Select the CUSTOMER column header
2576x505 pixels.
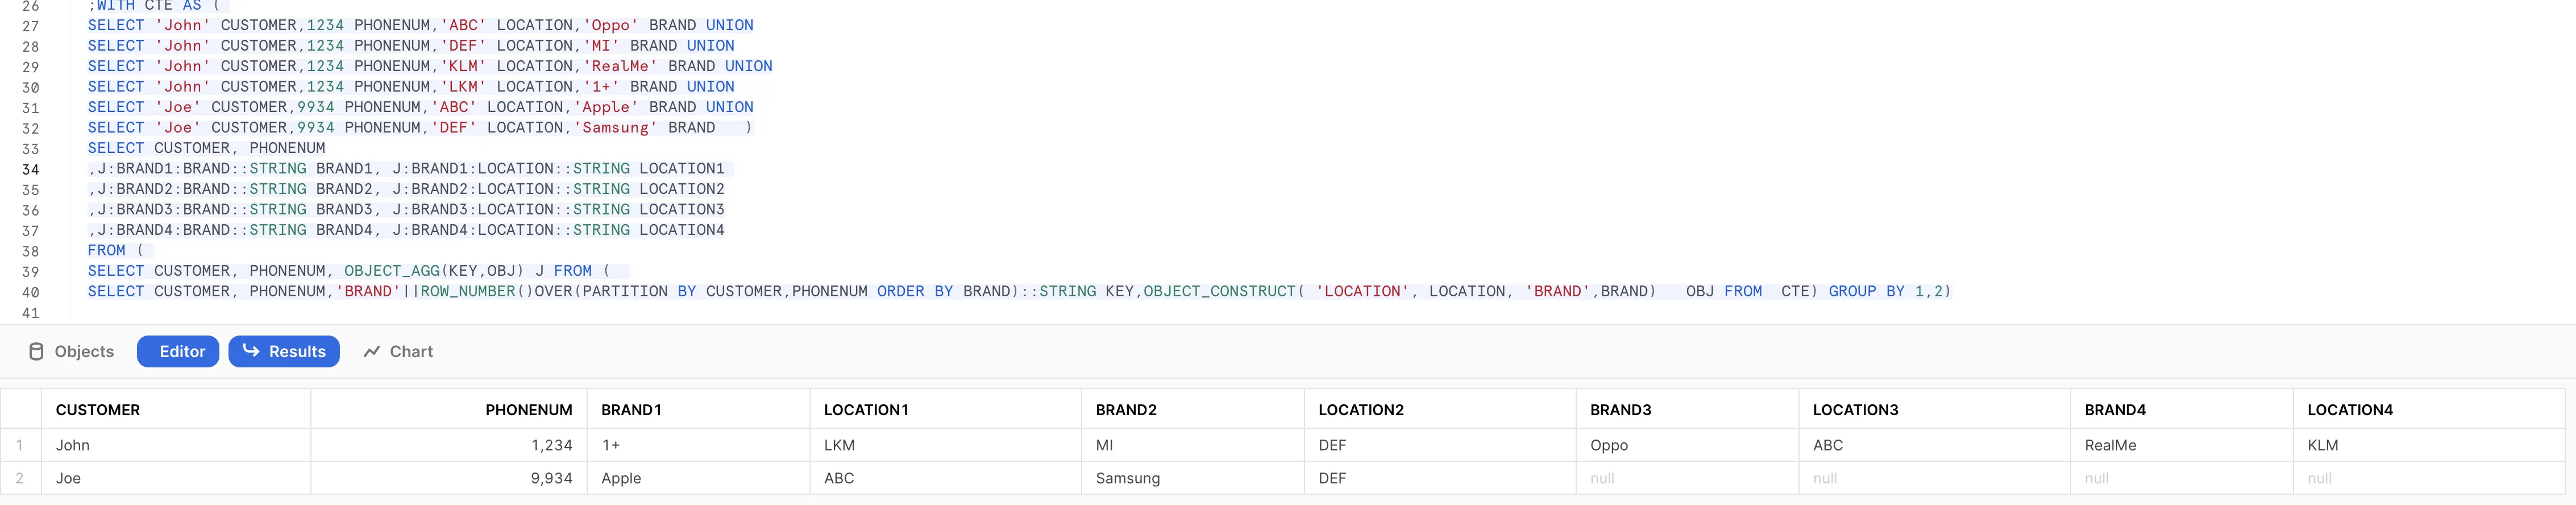pyautogui.click(x=98, y=410)
